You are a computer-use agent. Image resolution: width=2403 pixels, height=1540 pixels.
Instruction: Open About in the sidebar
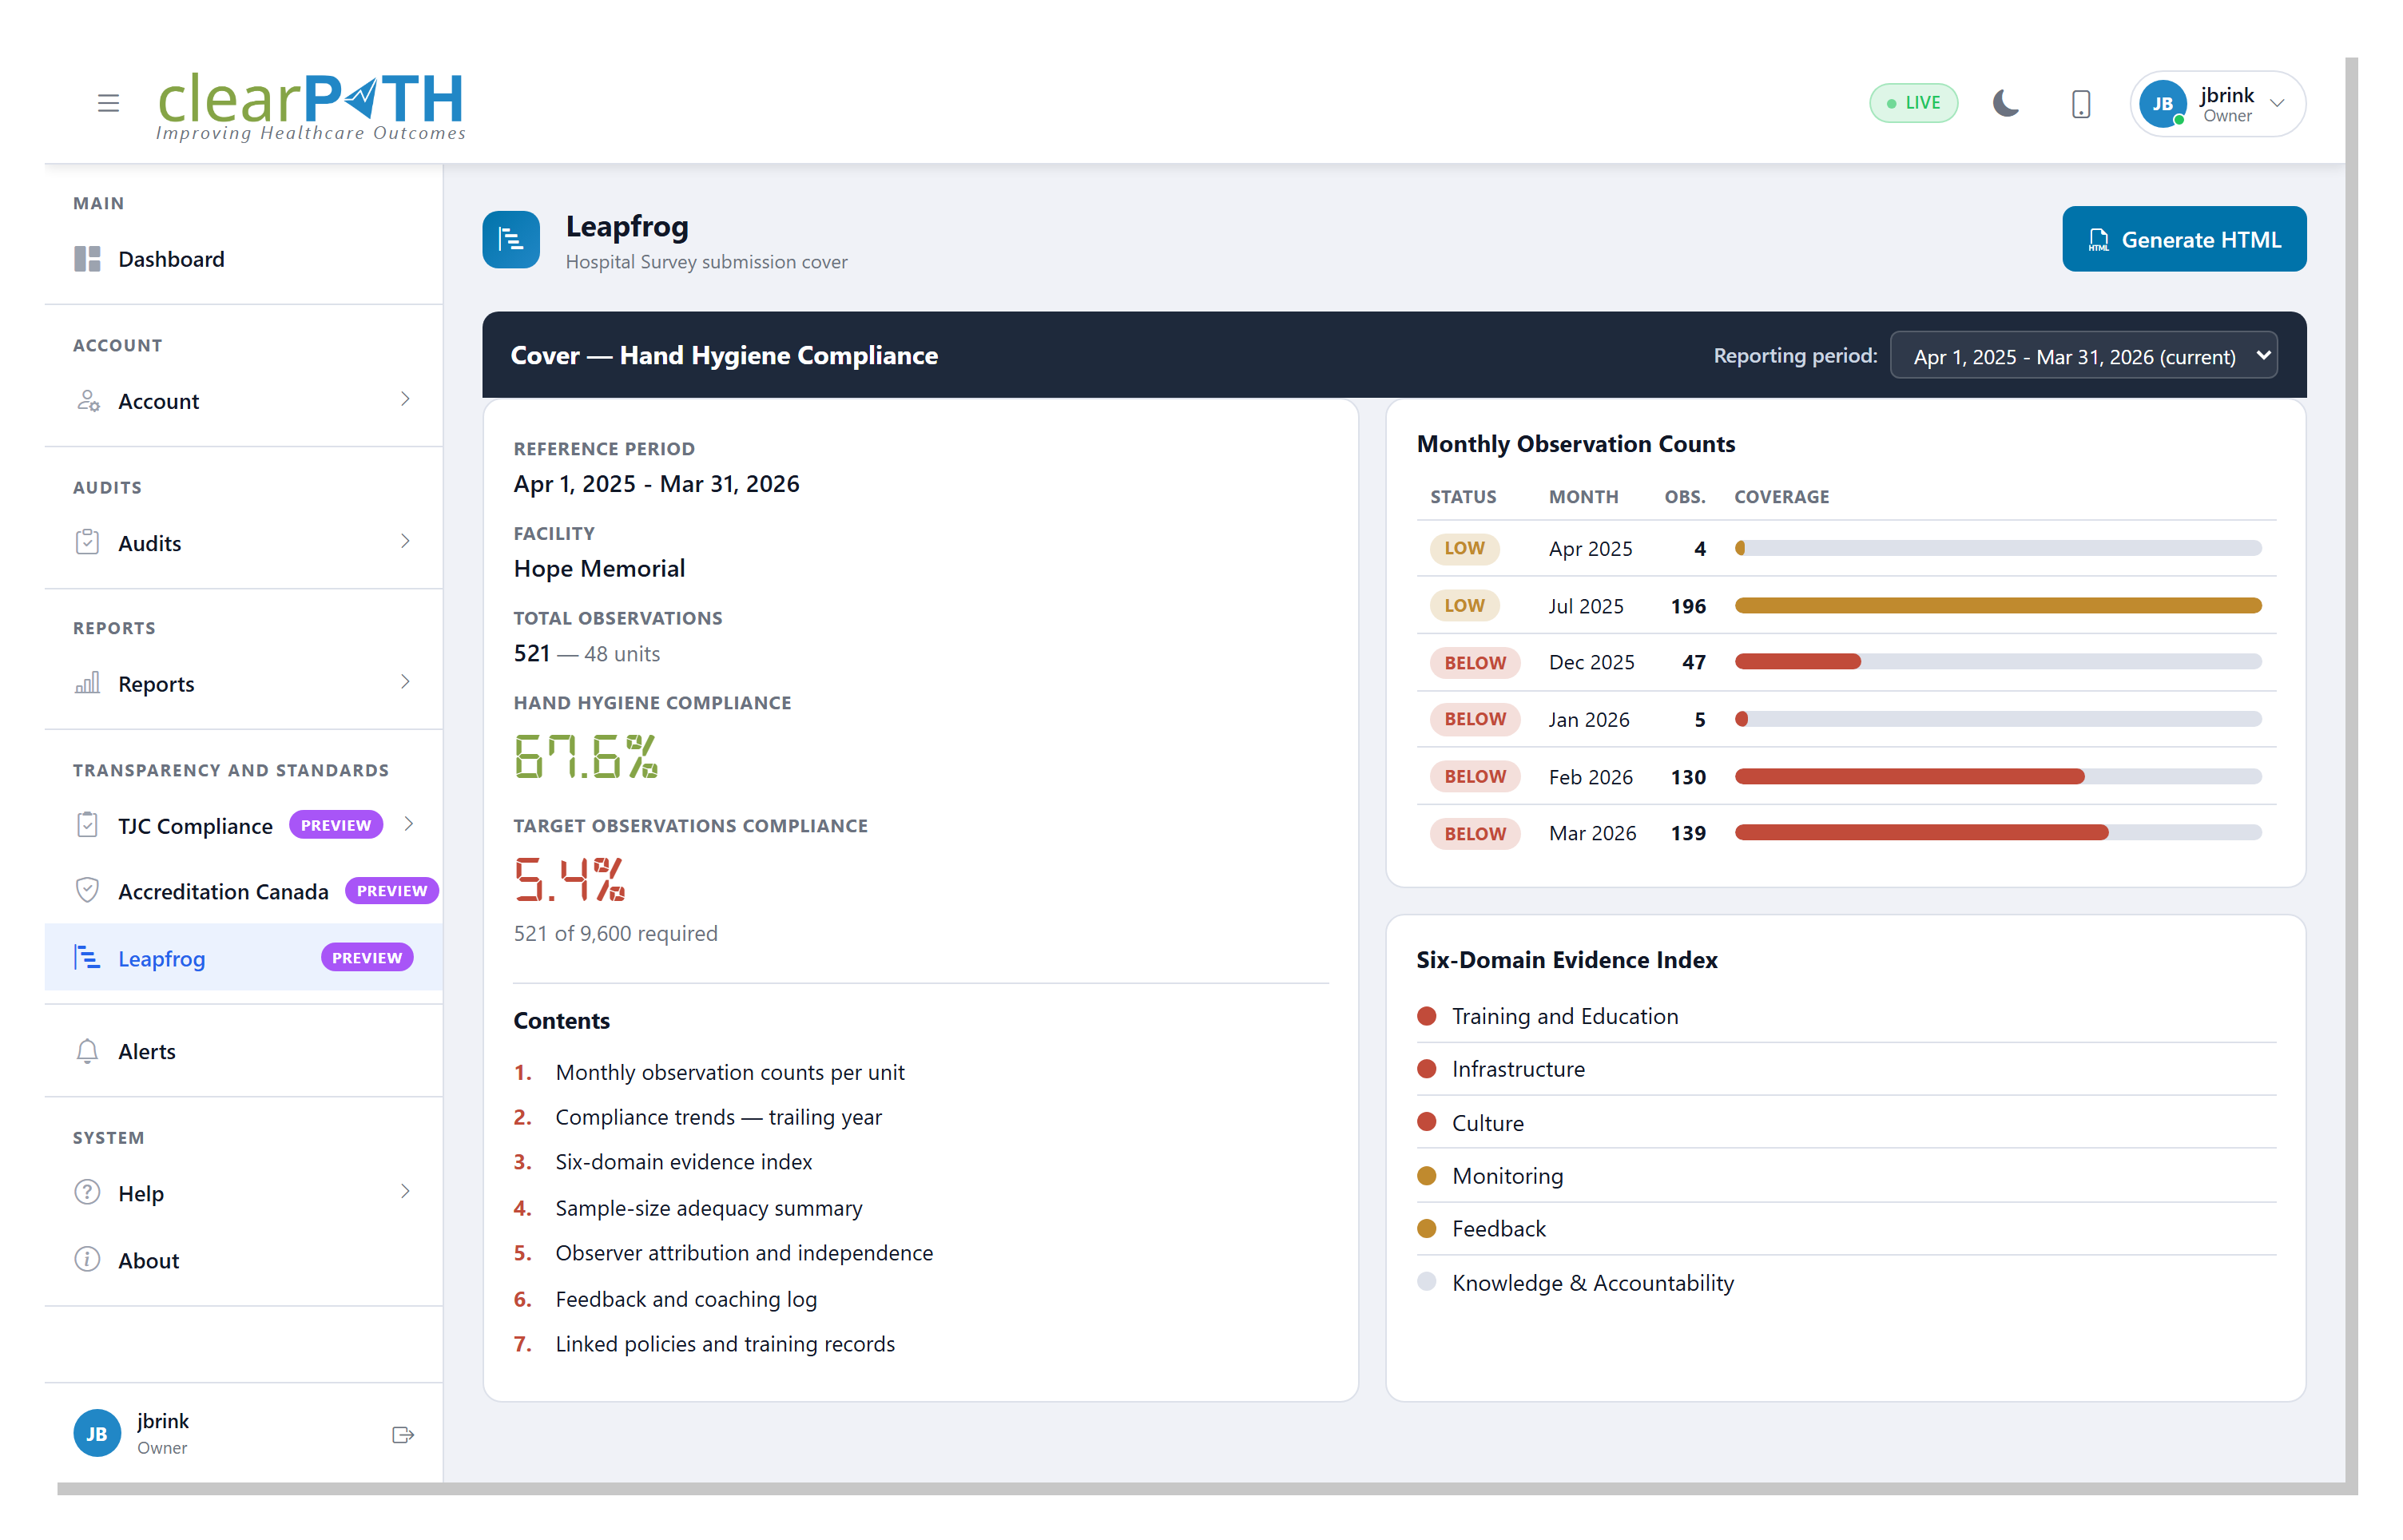(244, 1260)
